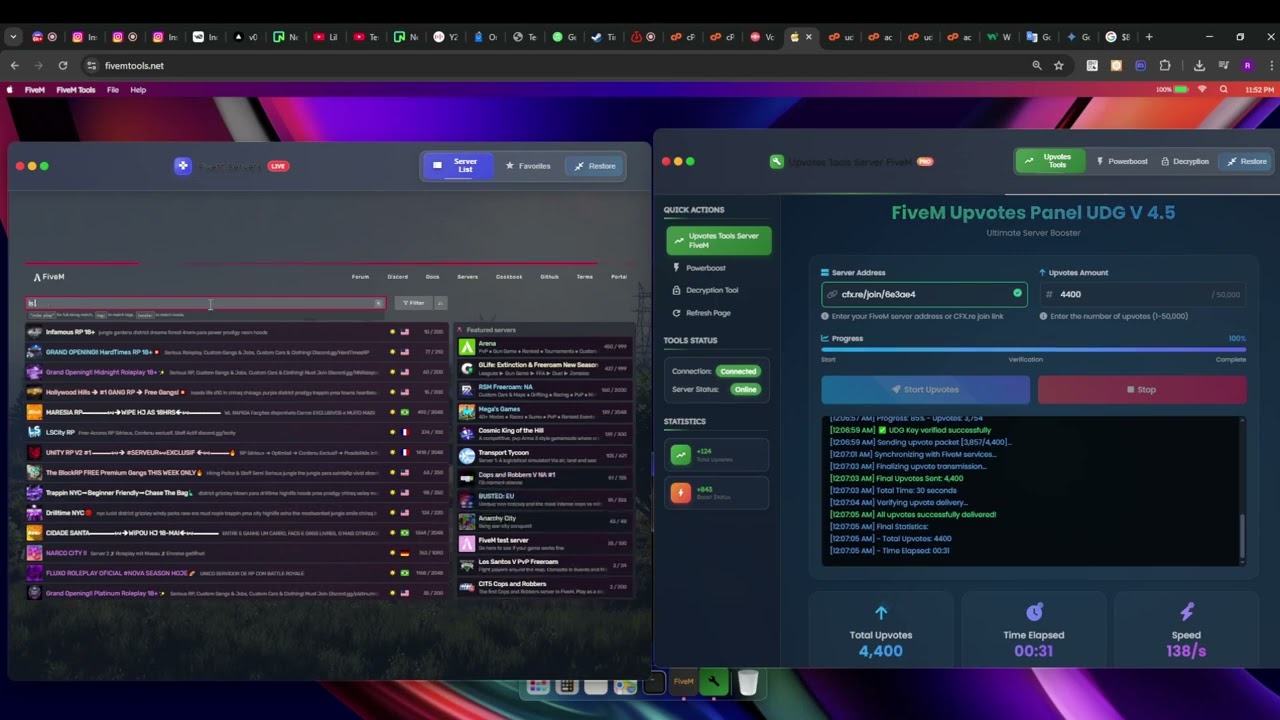Open the Servers link in the FiveM navigation
This screenshot has height=720, width=1280.
pos(467,277)
